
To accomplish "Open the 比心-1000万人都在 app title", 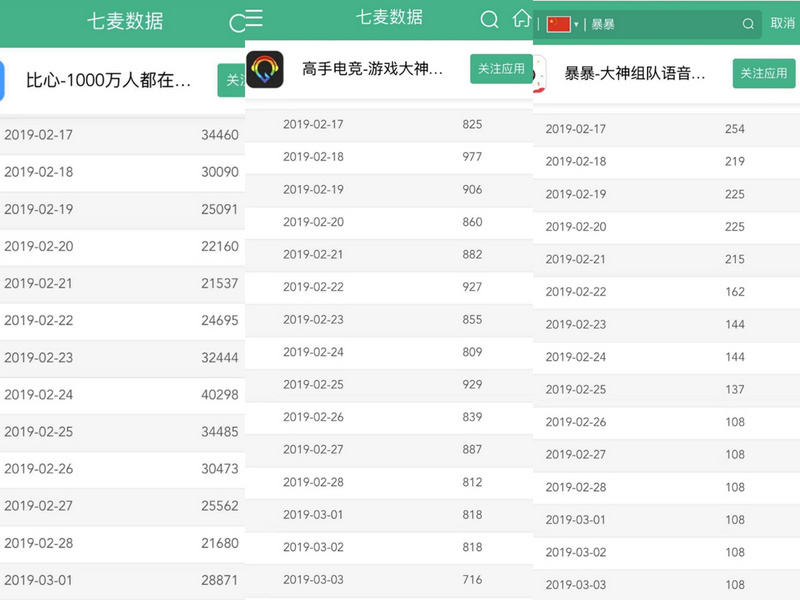I will [108, 80].
